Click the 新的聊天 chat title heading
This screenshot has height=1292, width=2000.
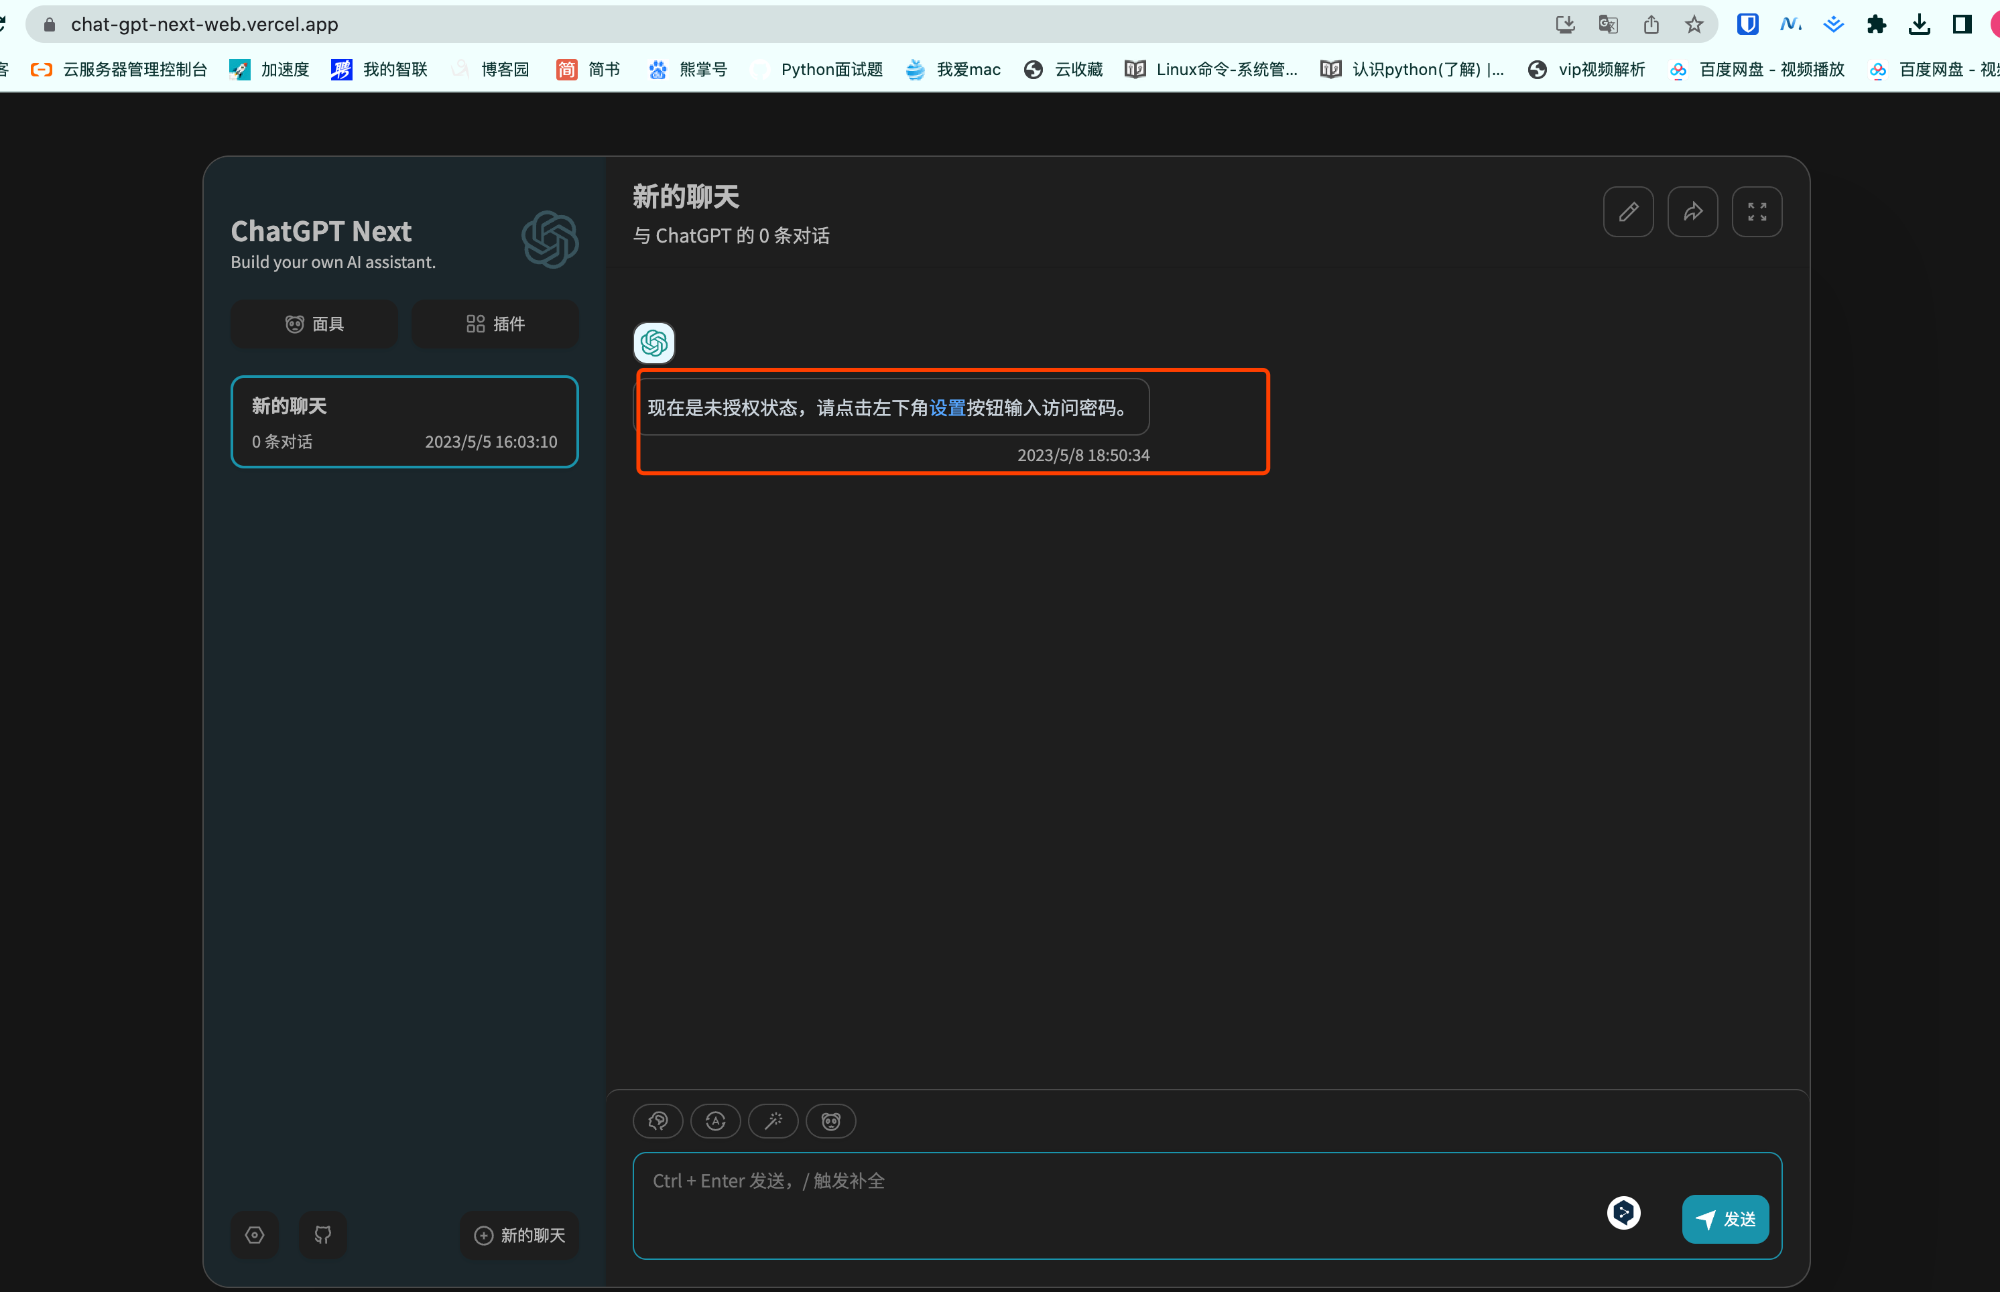(686, 197)
